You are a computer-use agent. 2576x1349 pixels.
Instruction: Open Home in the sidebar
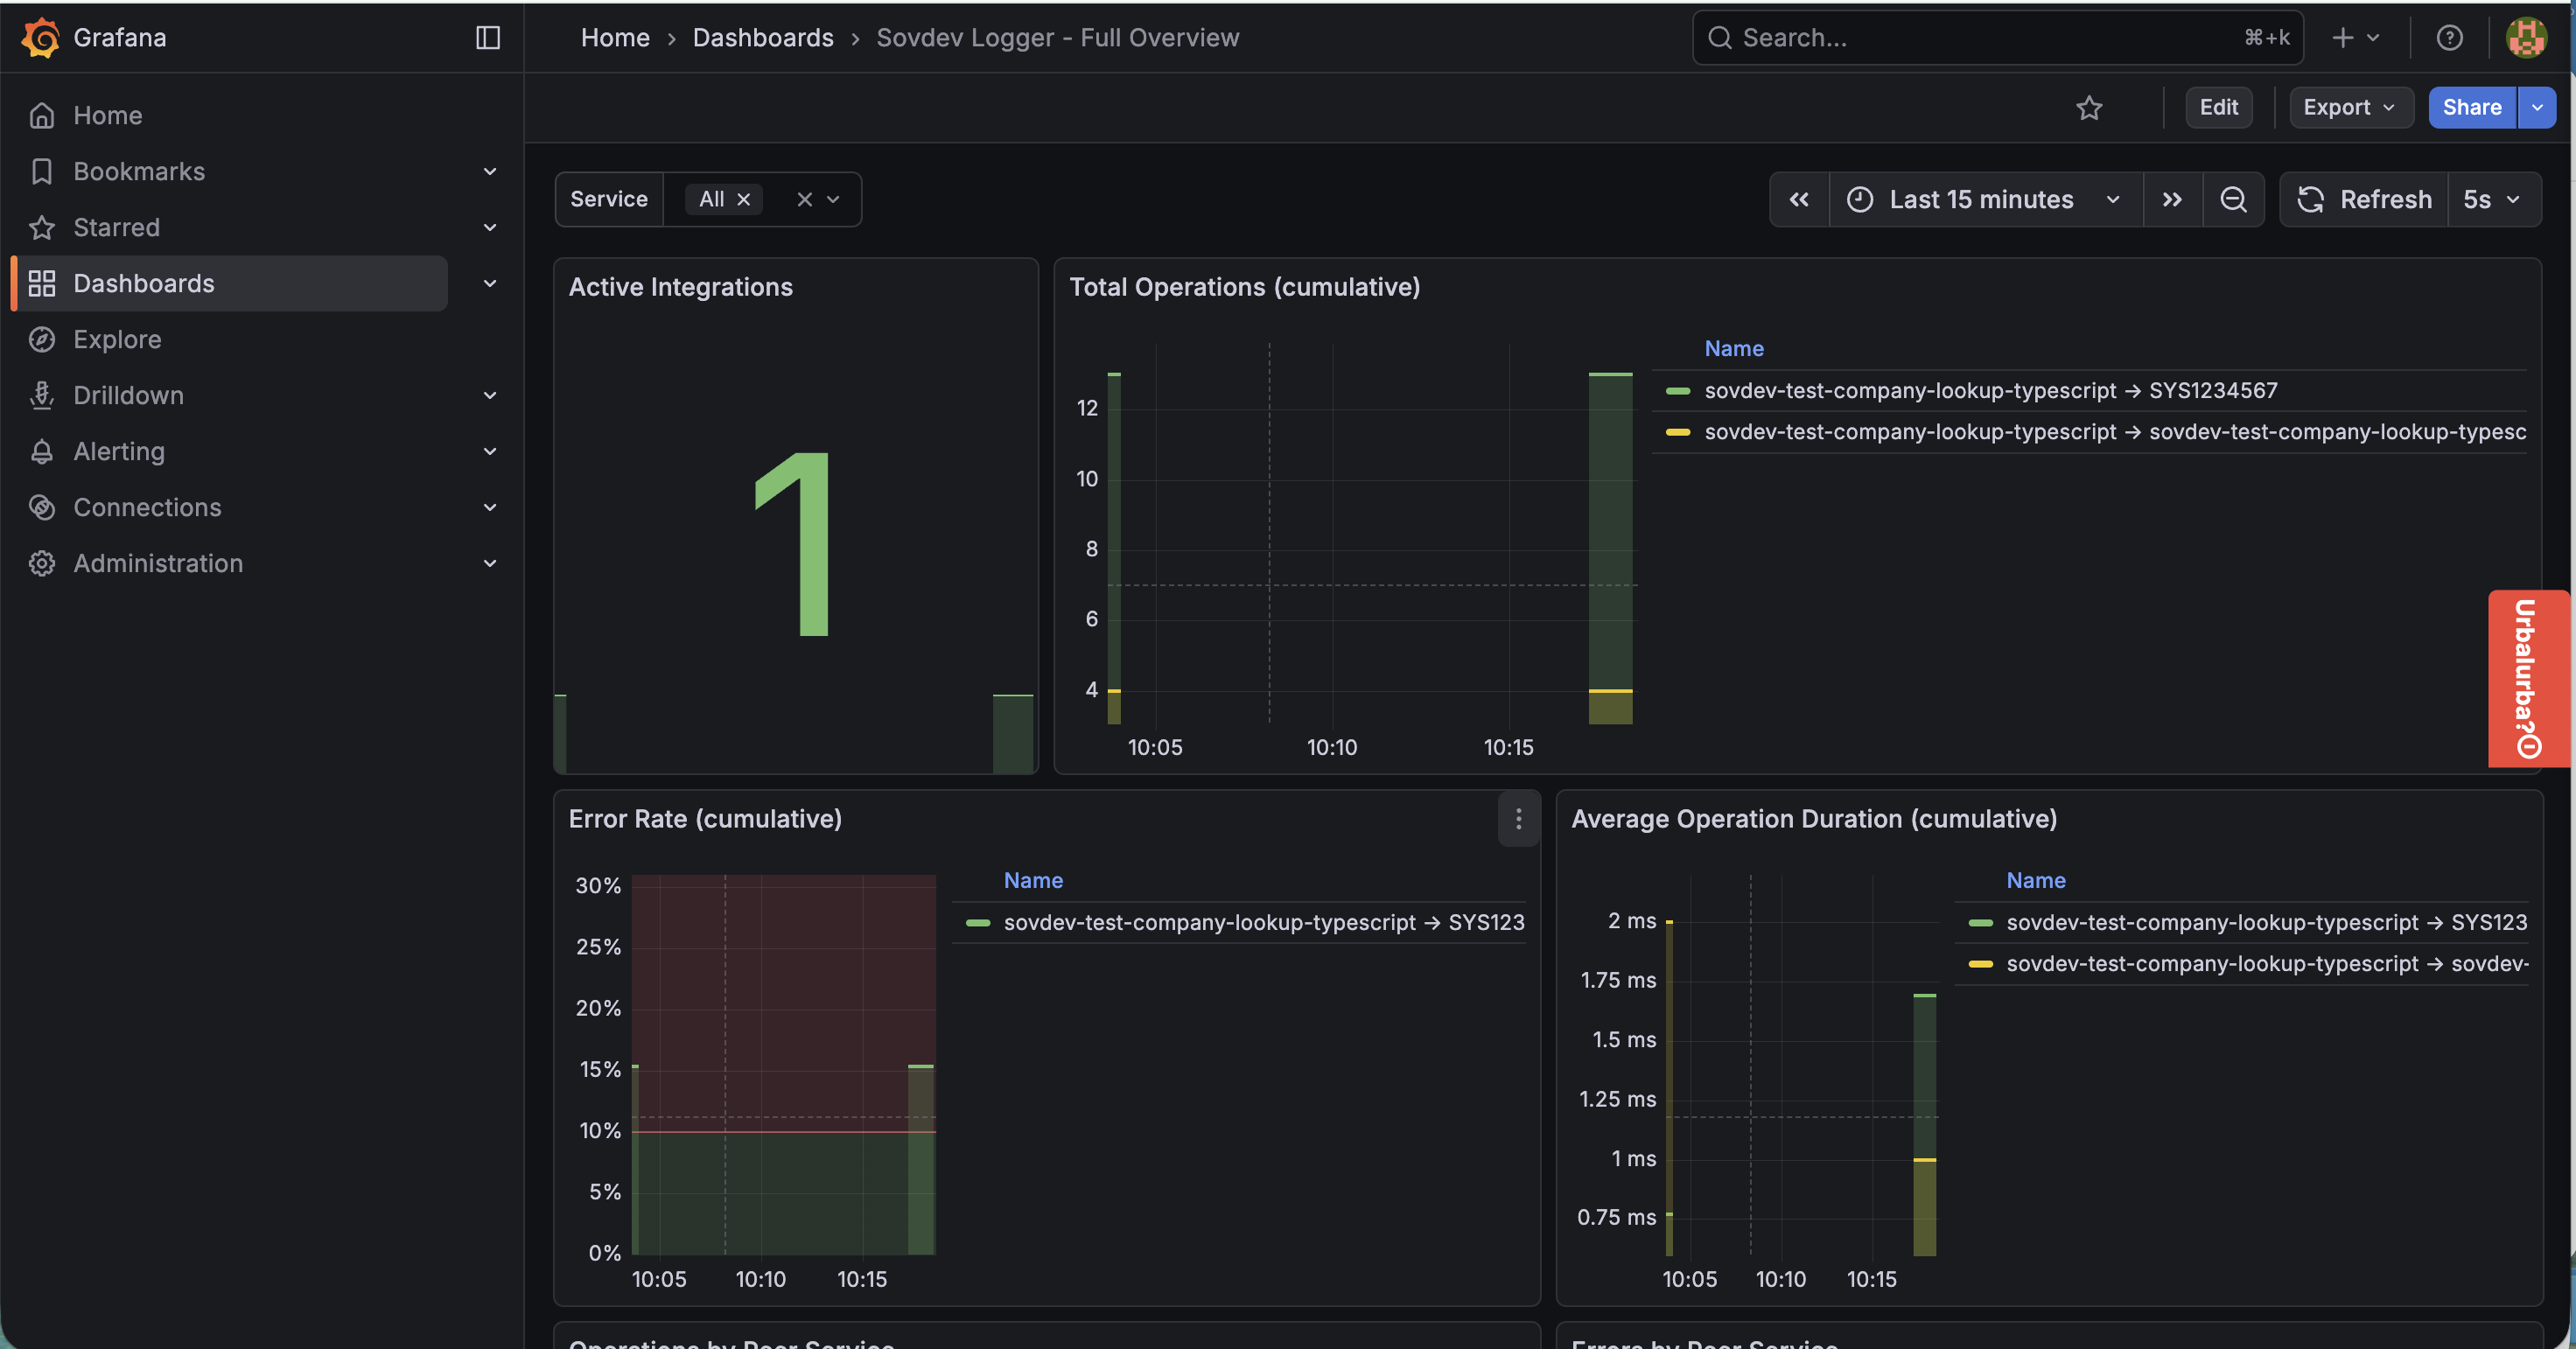(x=108, y=115)
